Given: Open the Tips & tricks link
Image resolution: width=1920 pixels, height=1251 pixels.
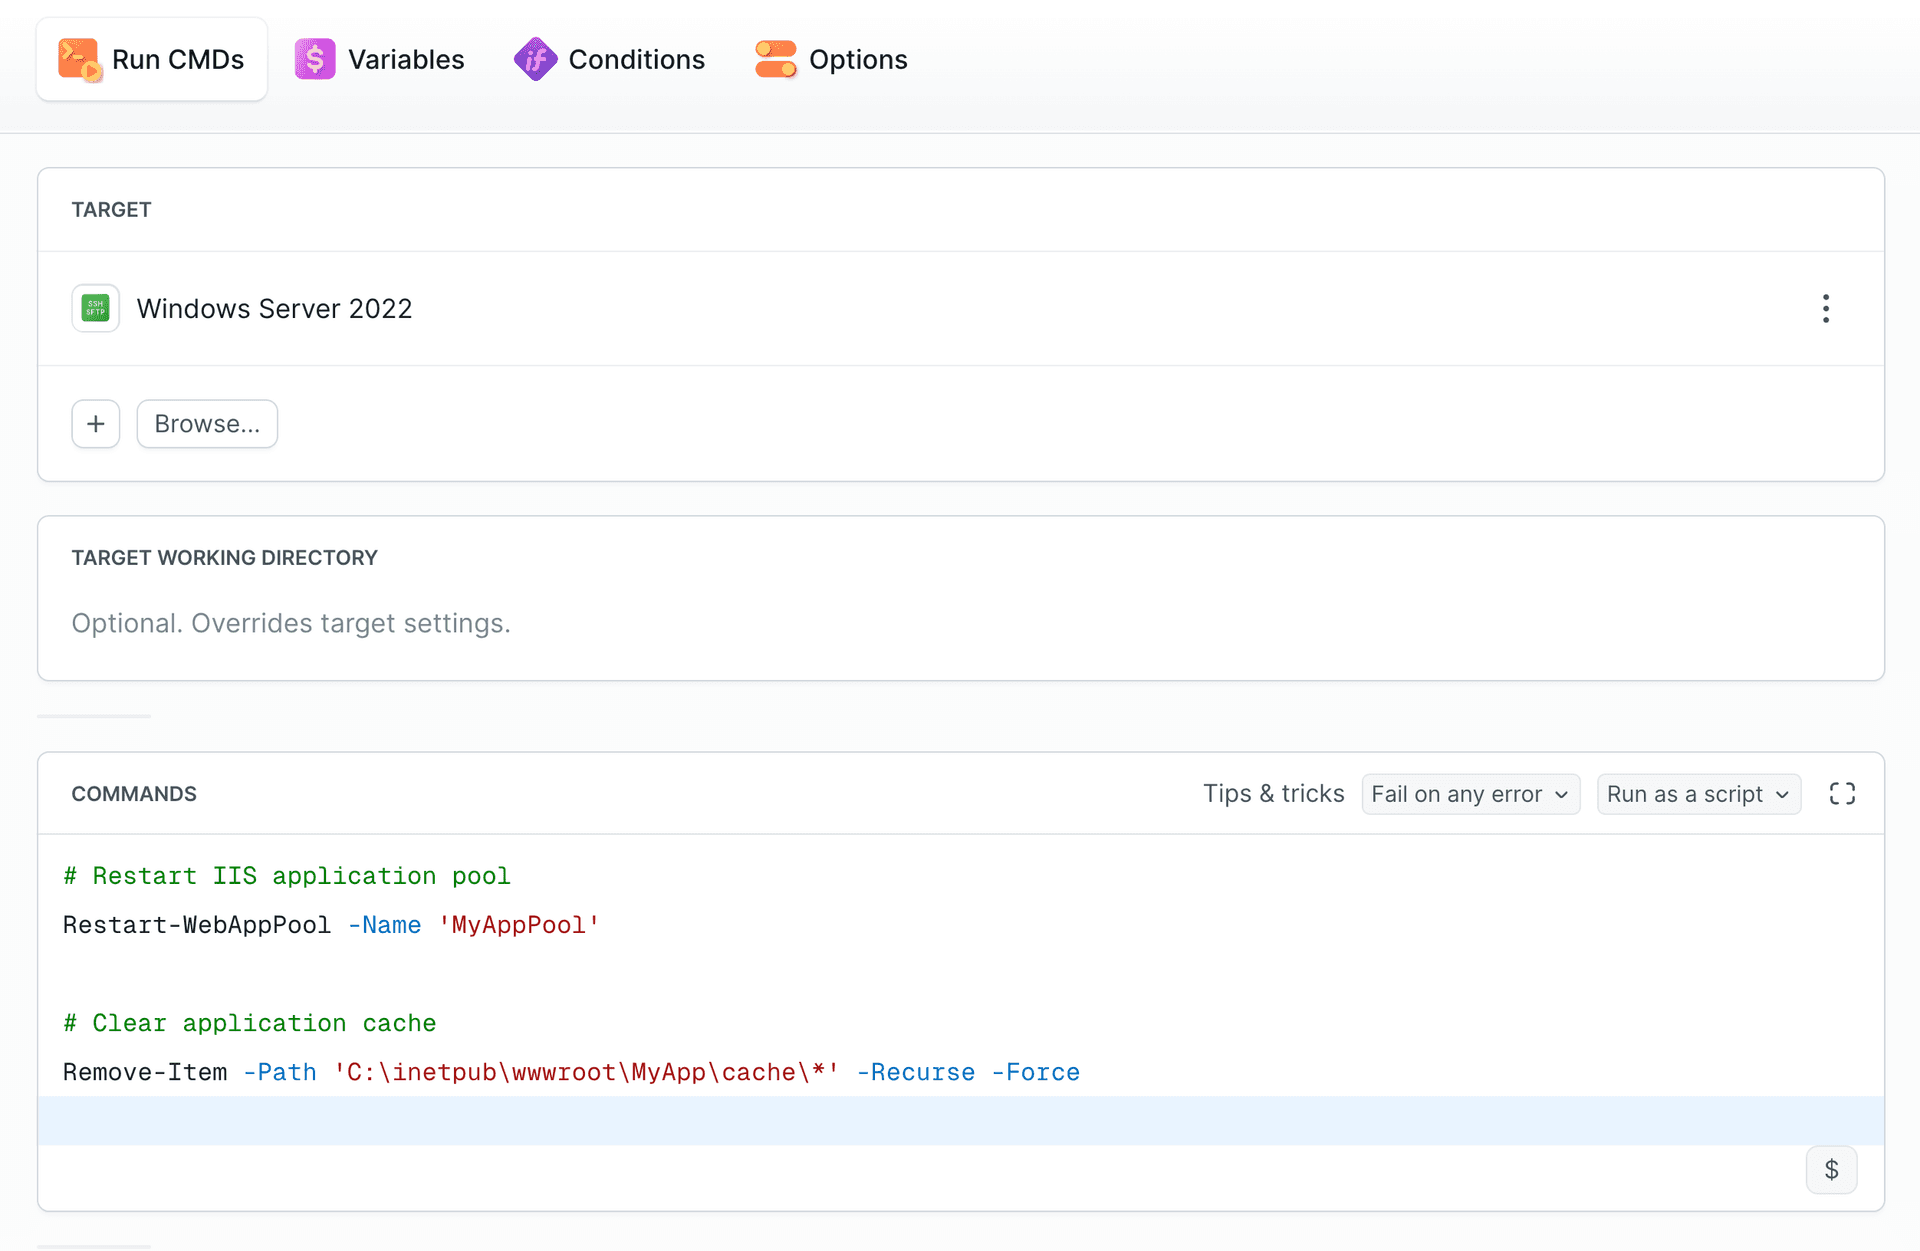Looking at the screenshot, I should (x=1273, y=794).
